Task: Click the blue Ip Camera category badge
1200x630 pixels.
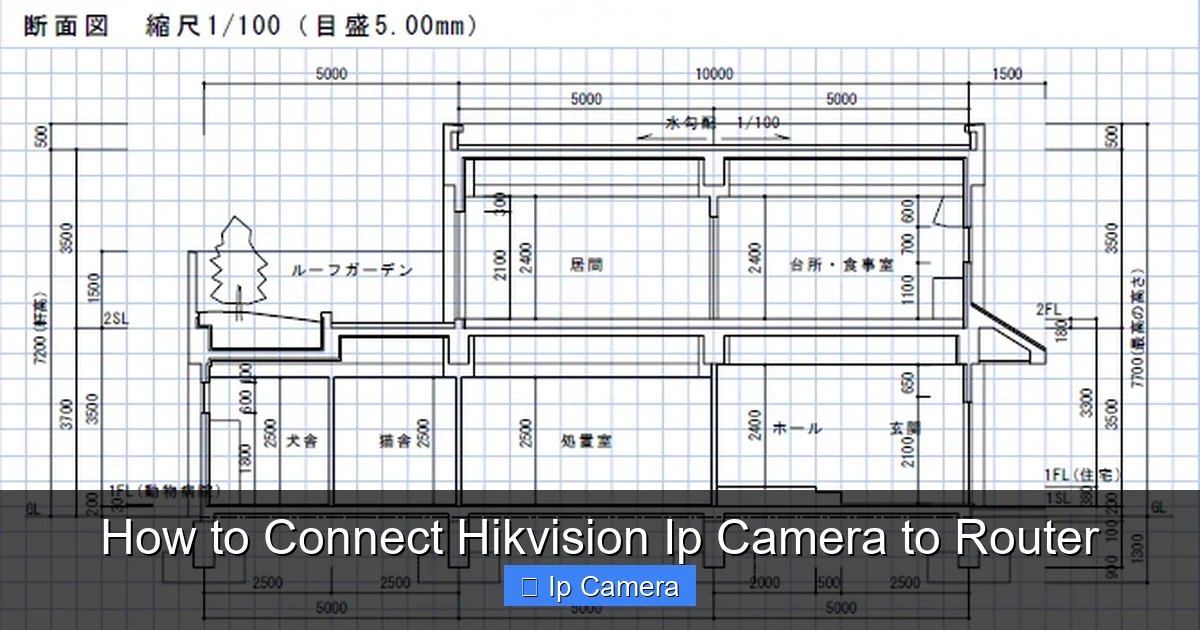Action: (x=600, y=586)
